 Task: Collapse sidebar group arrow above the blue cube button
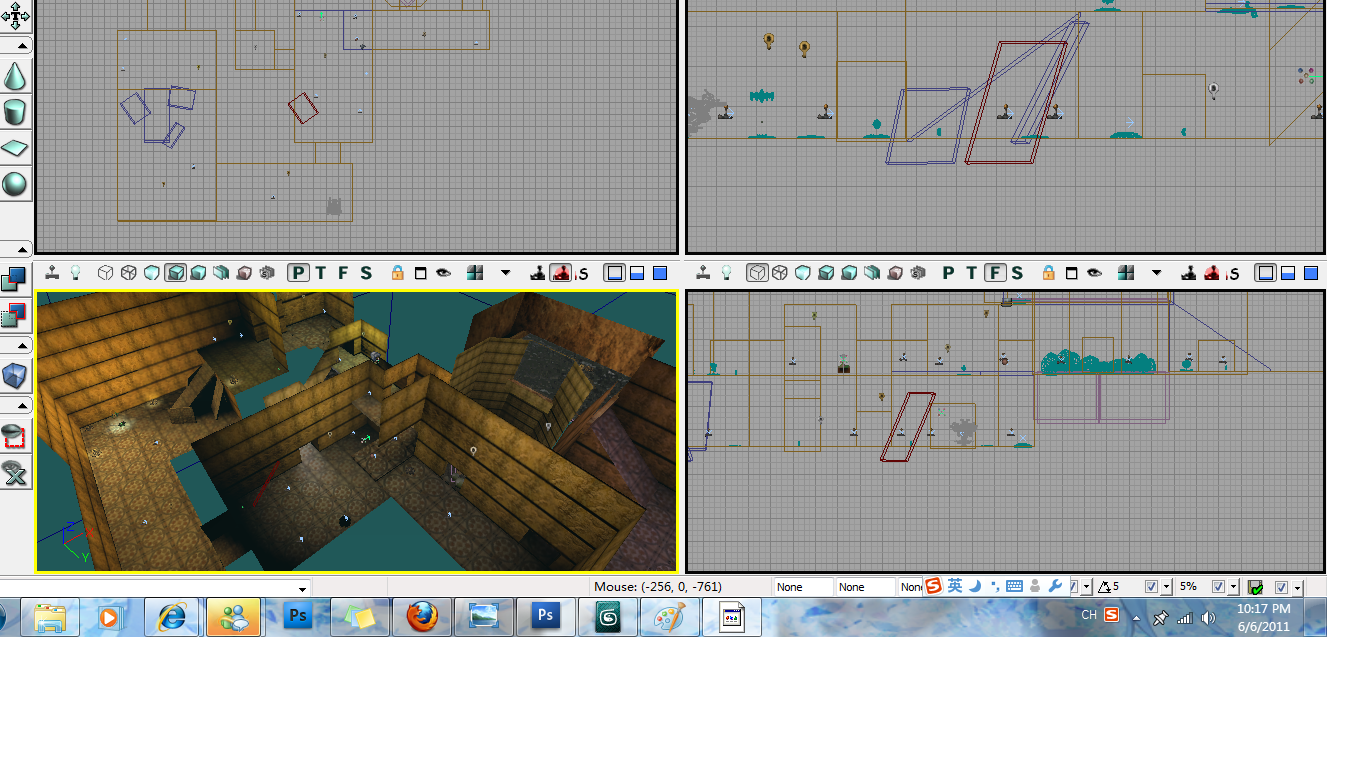pyautogui.click(x=15, y=345)
